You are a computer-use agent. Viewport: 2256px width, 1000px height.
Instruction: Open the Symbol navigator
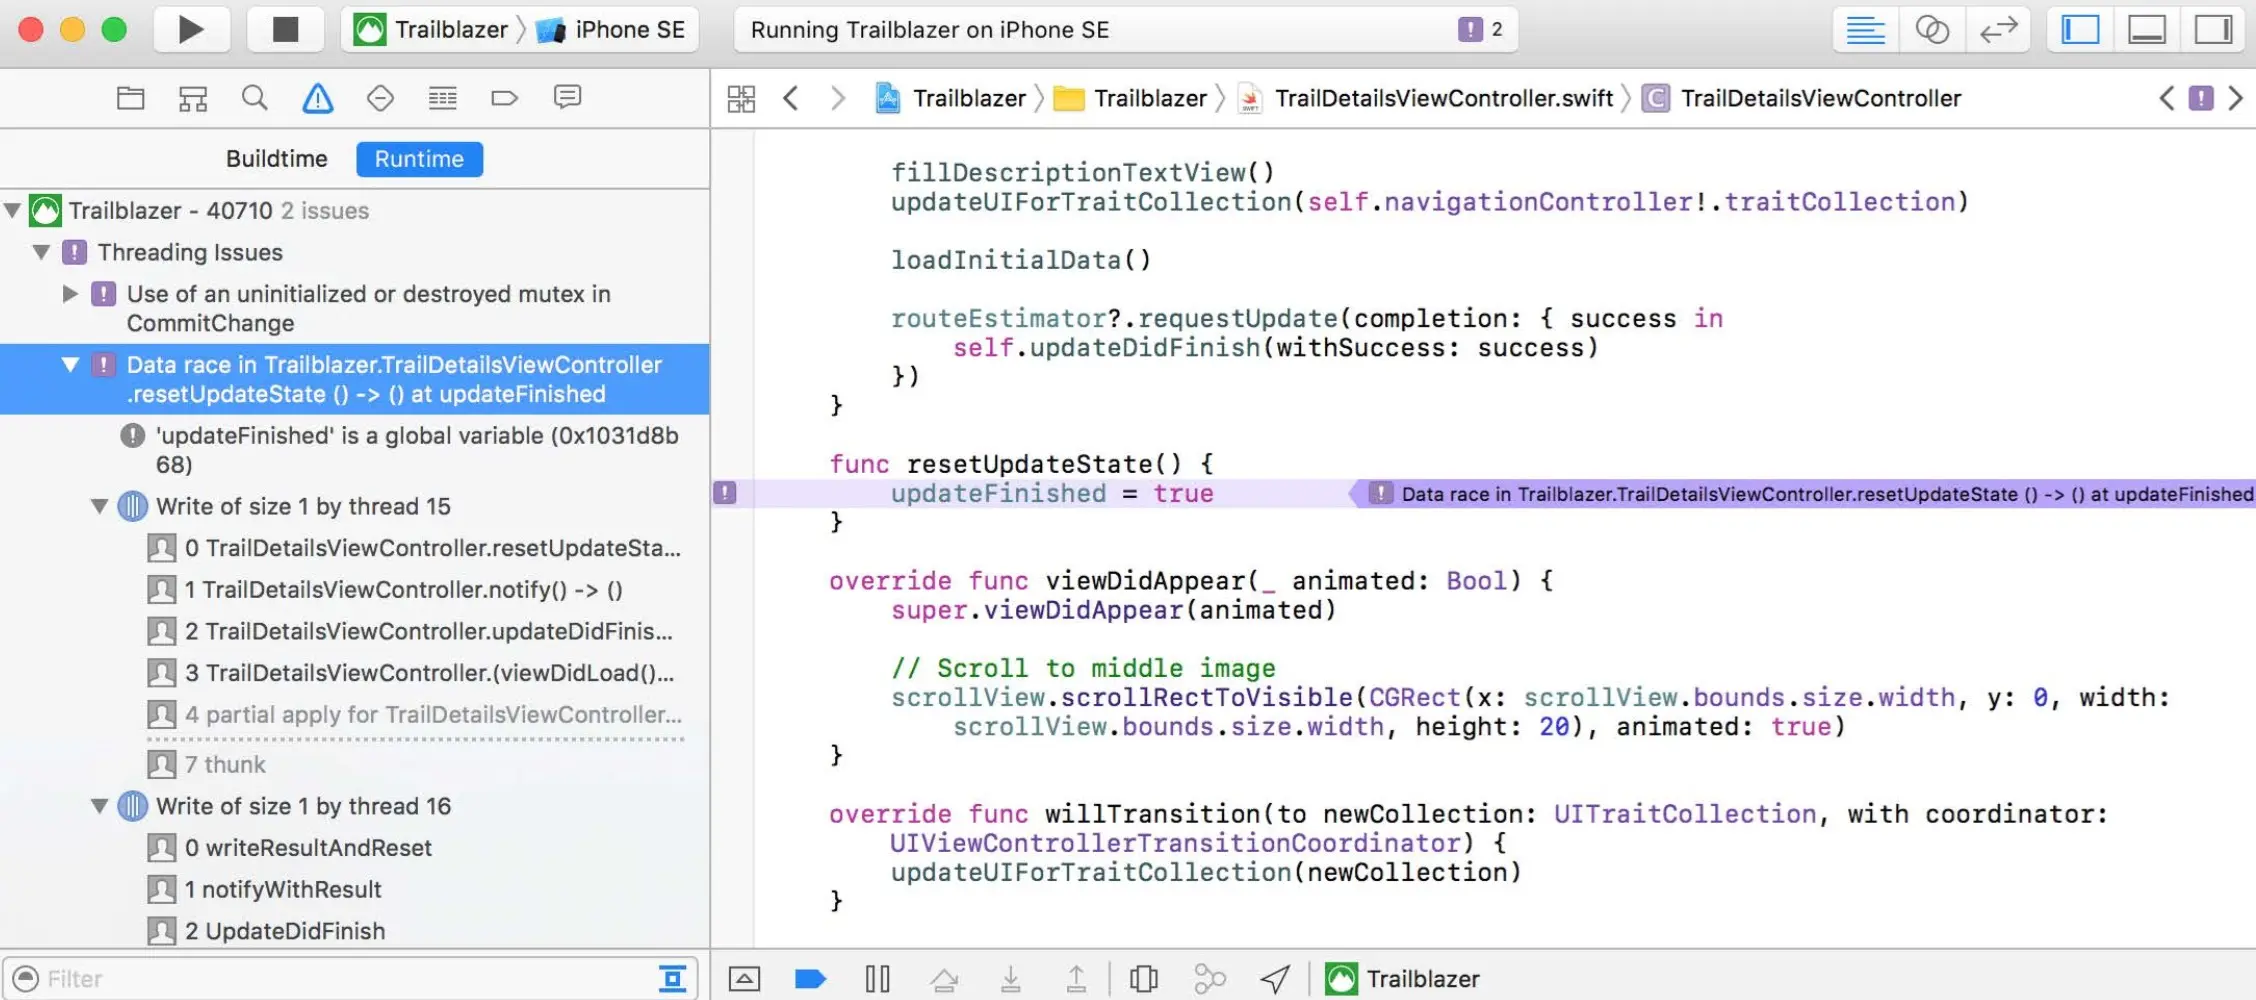point(193,98)
